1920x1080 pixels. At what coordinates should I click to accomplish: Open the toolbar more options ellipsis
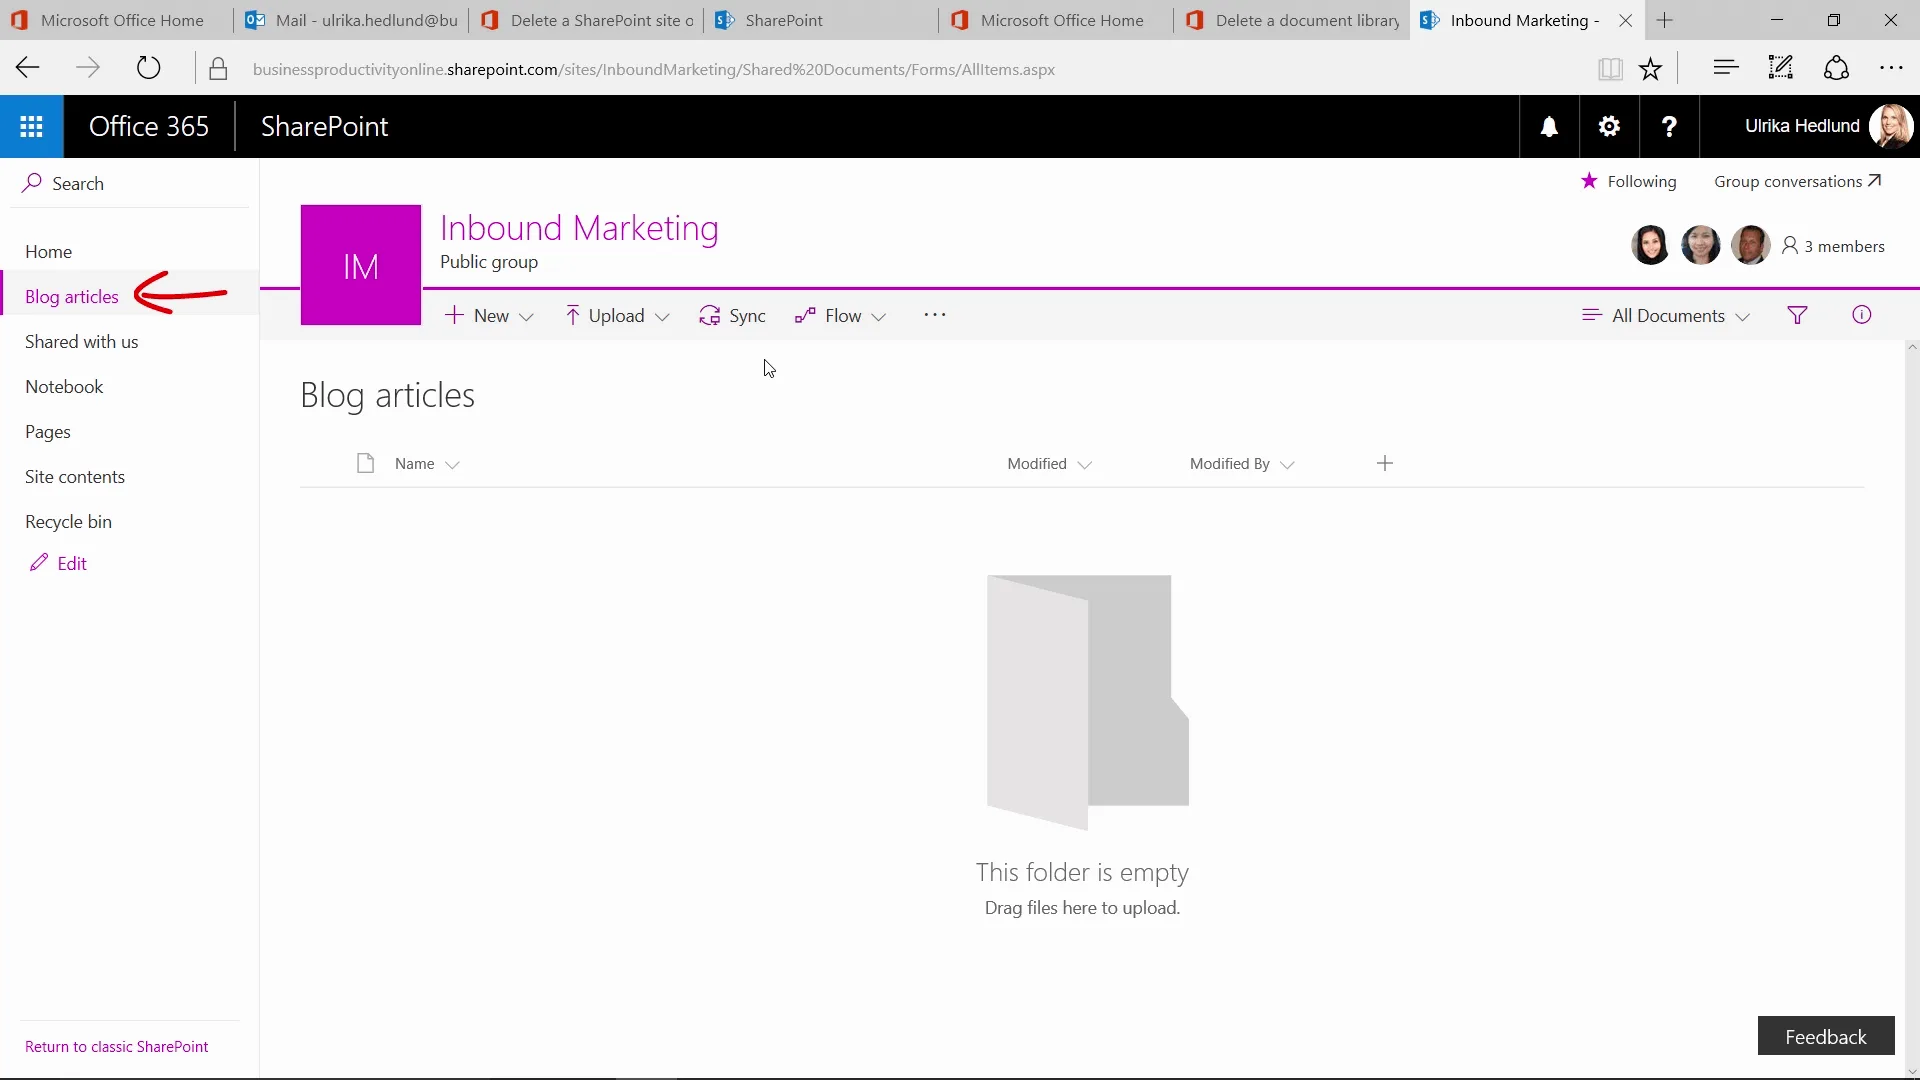(935, 315)
